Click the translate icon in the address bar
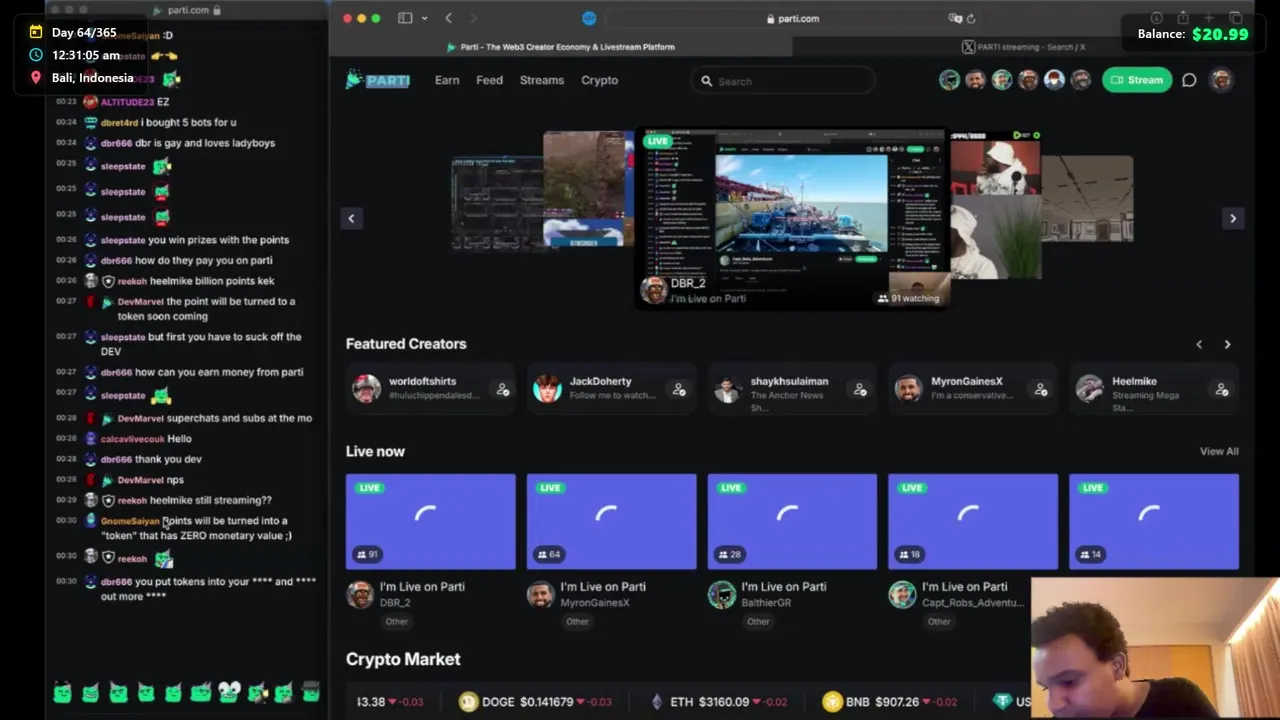The width and height of the screenshot is (1280, 720). (954, 18)
